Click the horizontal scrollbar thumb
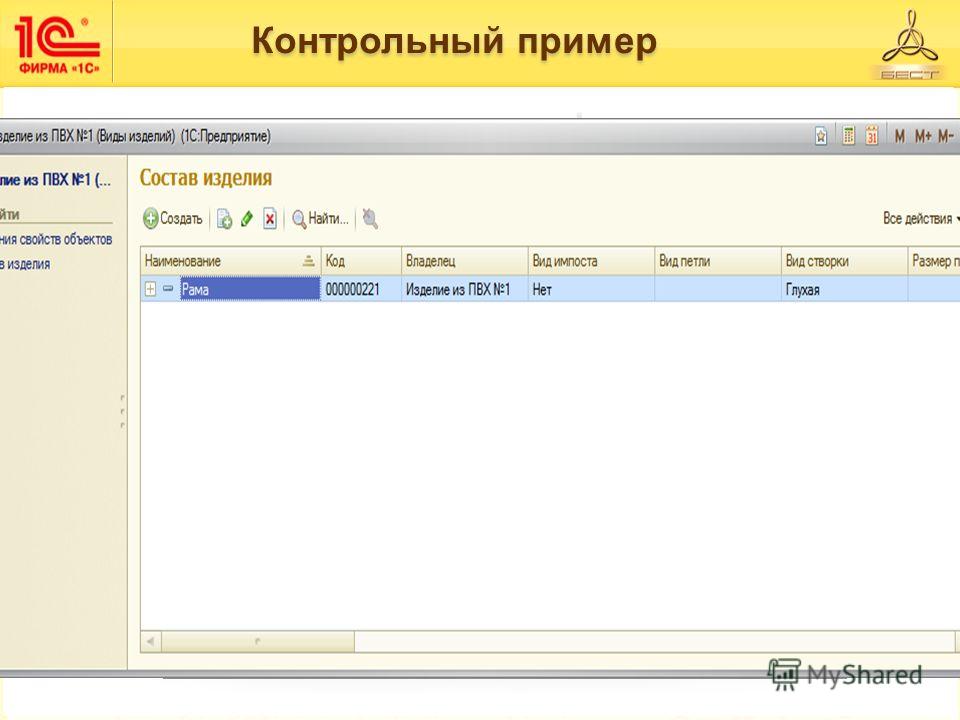The image size is (960, 720). point(258,642)
